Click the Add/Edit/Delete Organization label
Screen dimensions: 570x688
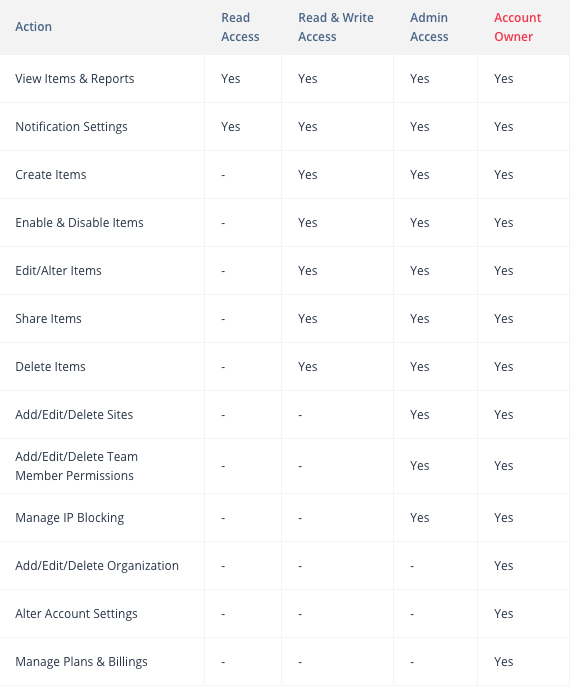coord(97,566)
